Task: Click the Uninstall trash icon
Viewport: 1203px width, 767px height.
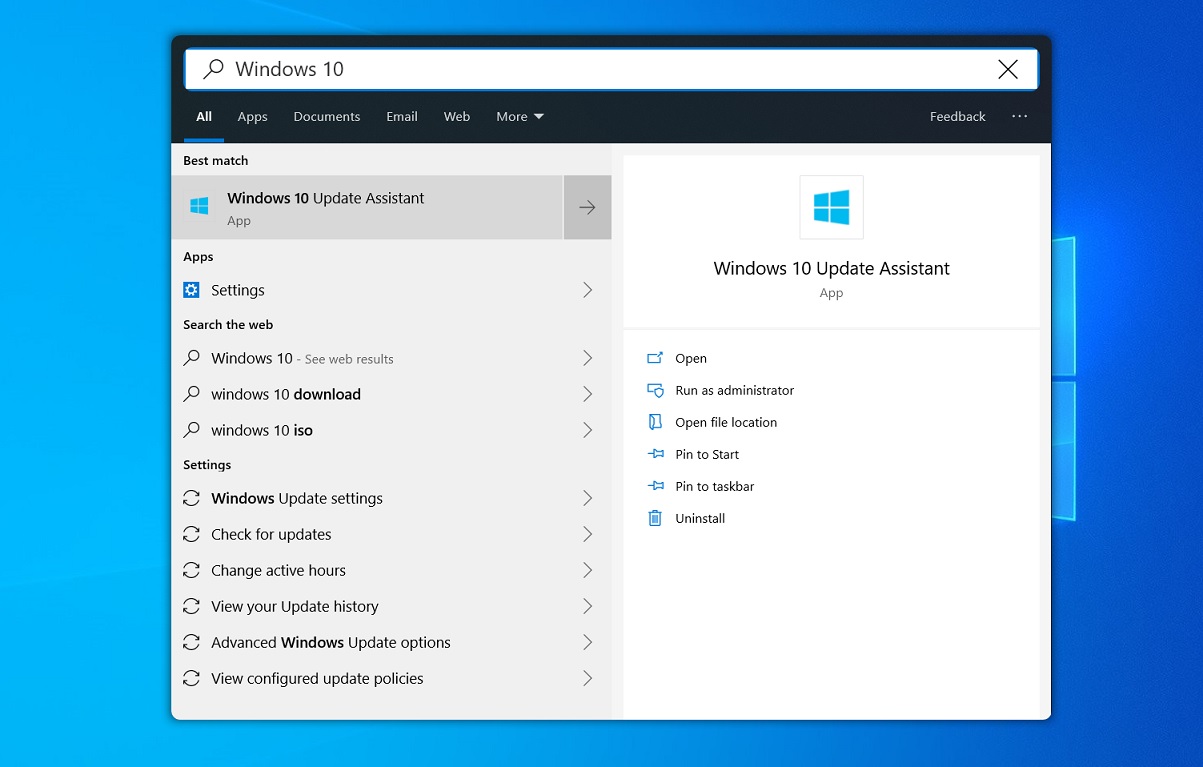Action: [656, 518]
